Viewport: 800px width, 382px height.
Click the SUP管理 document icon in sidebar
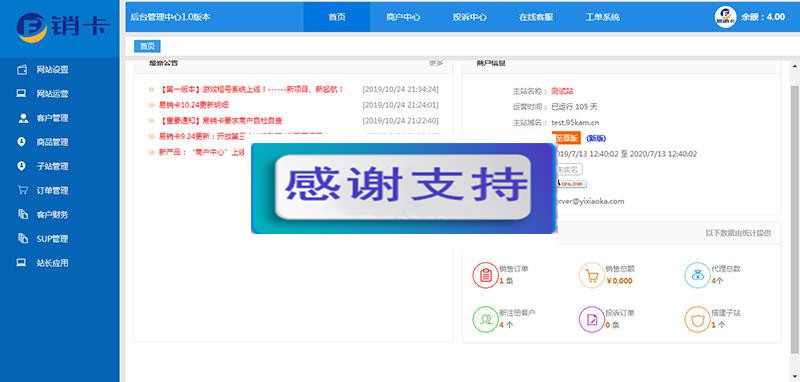coord(22,238)
